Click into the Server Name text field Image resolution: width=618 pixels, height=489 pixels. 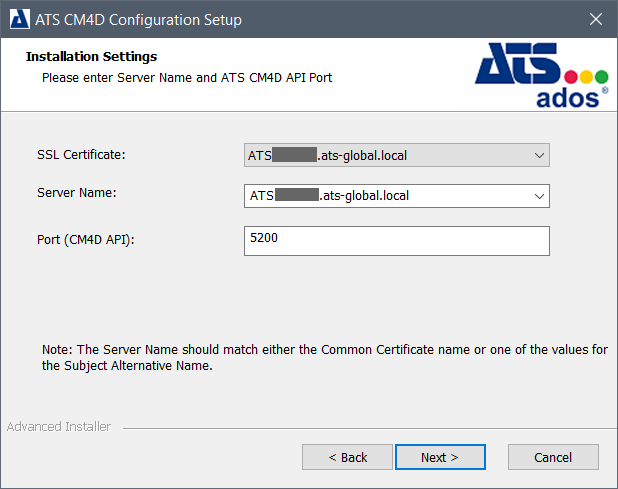point(390,195)
